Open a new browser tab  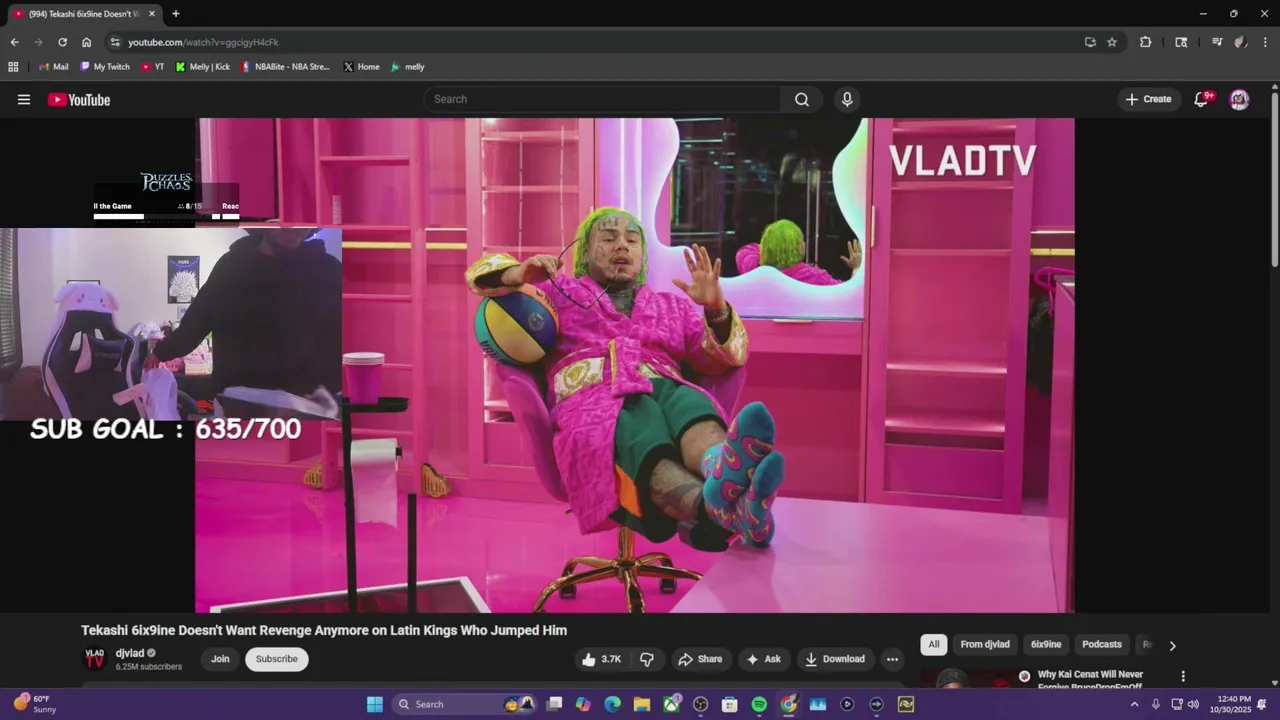[x=176, y=14]
